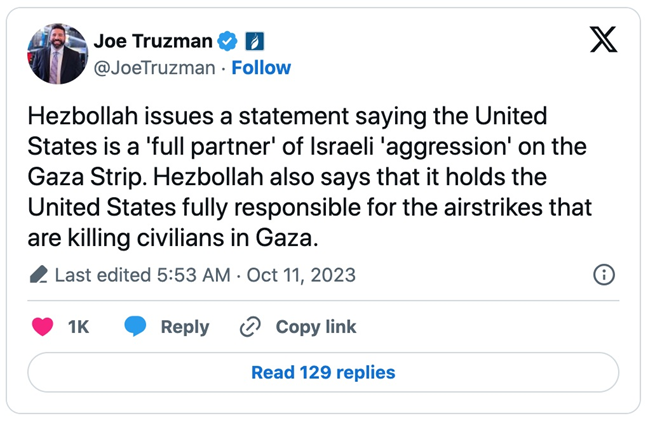
Task: Click the pencil edit-history icon
Action: (x=39, y=274)
